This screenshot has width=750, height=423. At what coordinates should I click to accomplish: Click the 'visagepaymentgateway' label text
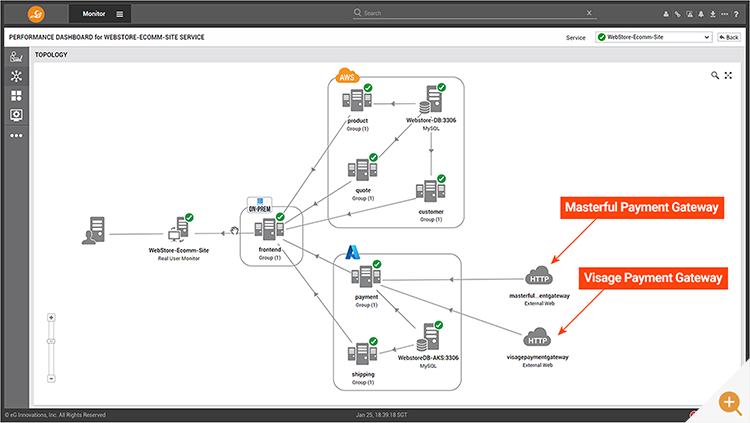click(x=538, y=357)
